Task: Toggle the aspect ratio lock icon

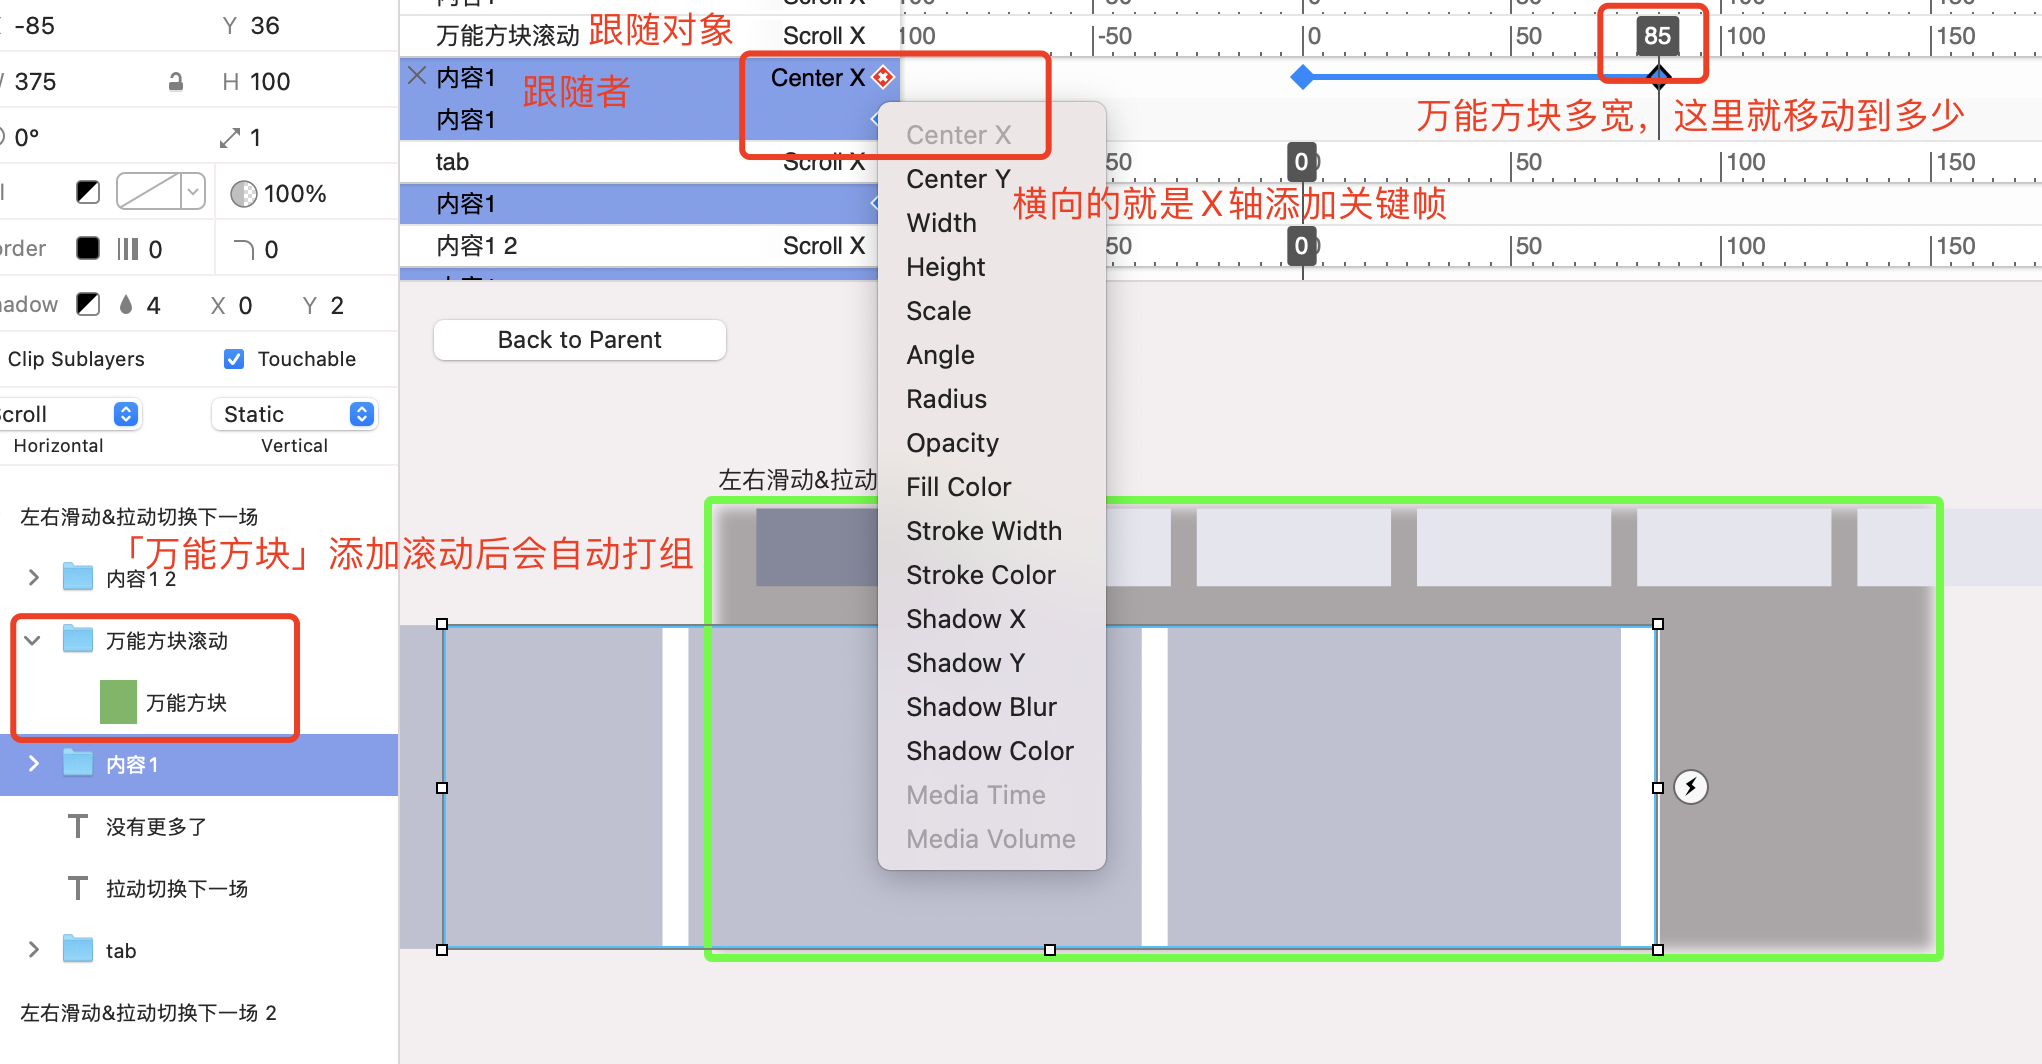Action: pyautogui.click(x=176, y=82)
